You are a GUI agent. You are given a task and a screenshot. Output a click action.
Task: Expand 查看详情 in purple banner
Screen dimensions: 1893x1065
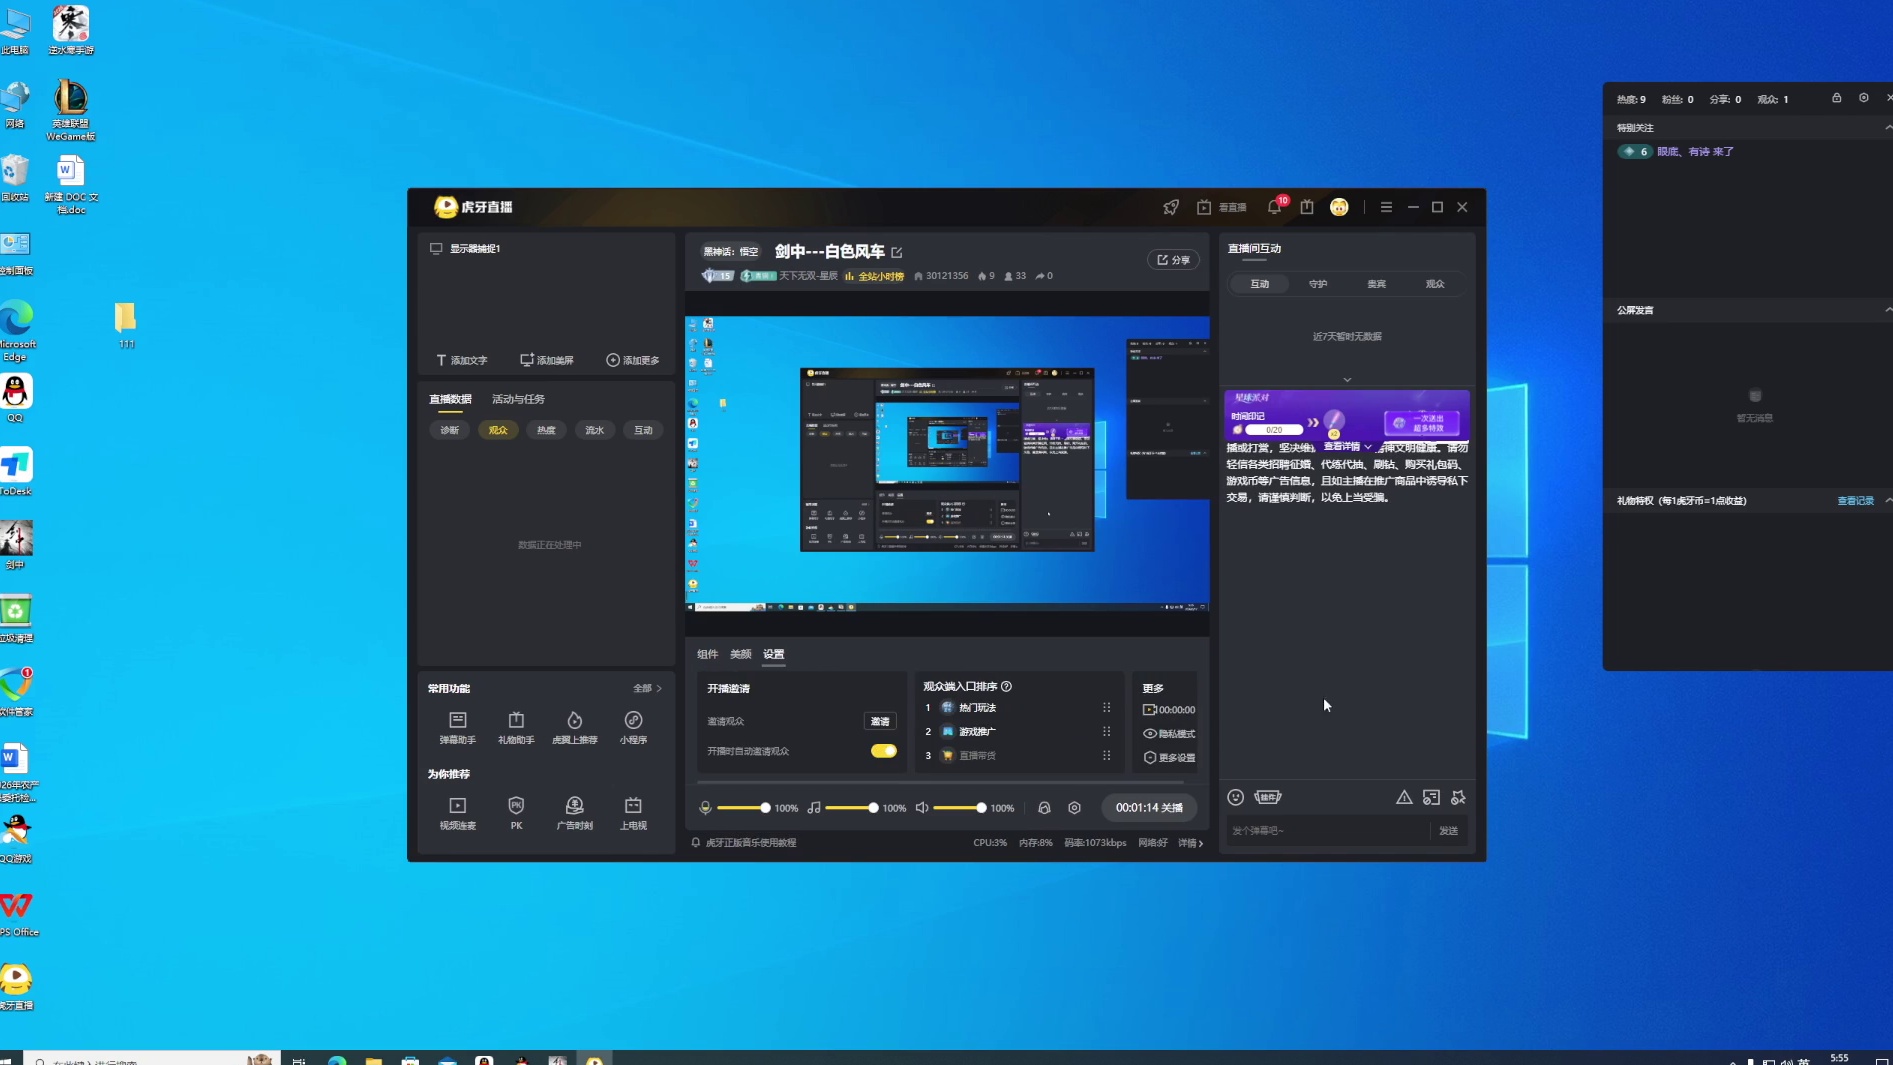[1347, 447]
